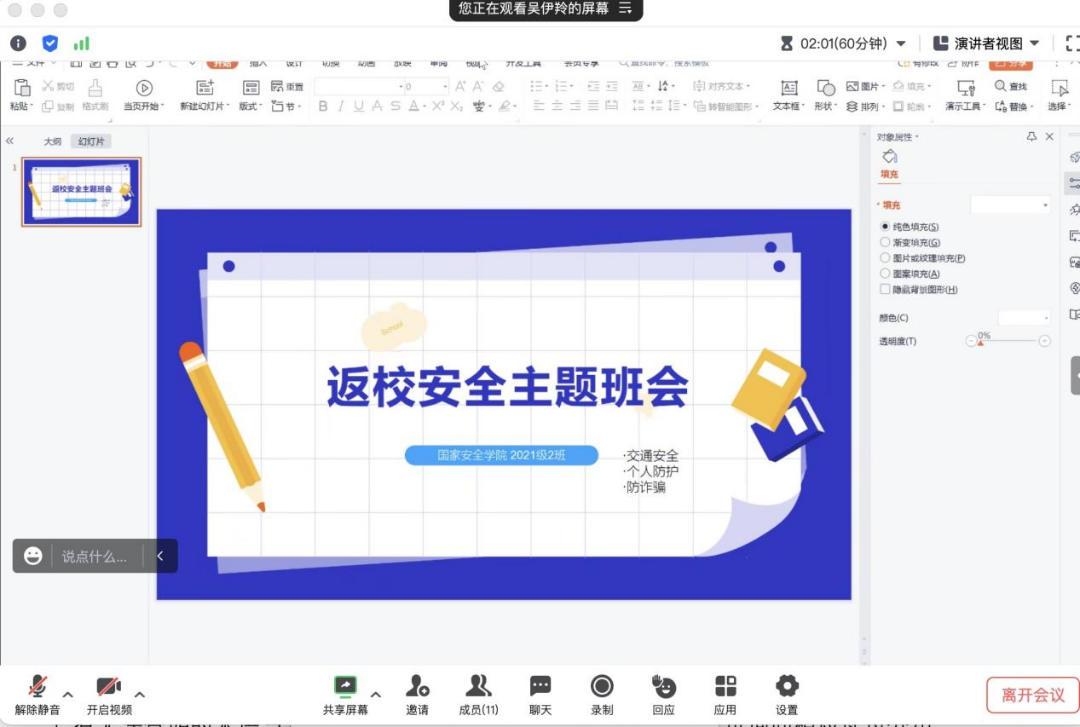Select the 幻灯片 slides tab
This screenshot has height=727, width=1080.
(x=94, y=142)
